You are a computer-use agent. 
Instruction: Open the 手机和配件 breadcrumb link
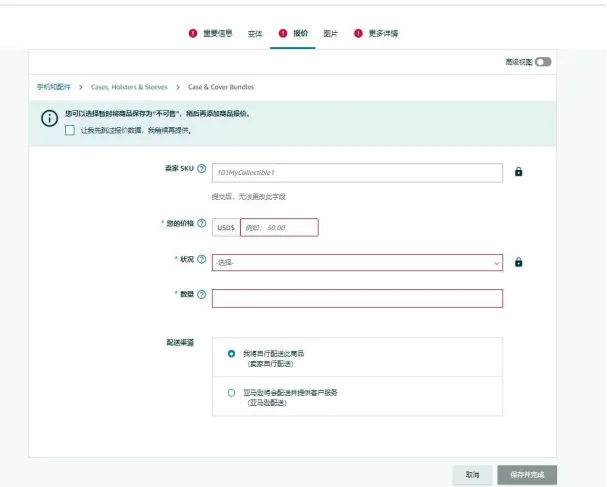tap(54, 87)
